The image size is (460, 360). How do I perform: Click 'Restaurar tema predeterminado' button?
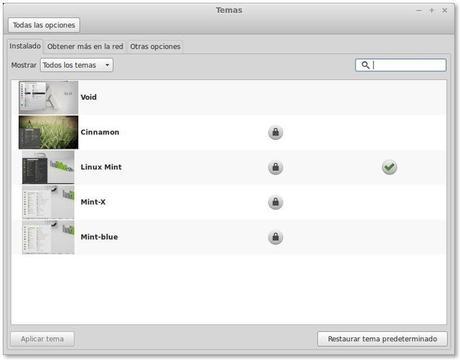(382, 339)
